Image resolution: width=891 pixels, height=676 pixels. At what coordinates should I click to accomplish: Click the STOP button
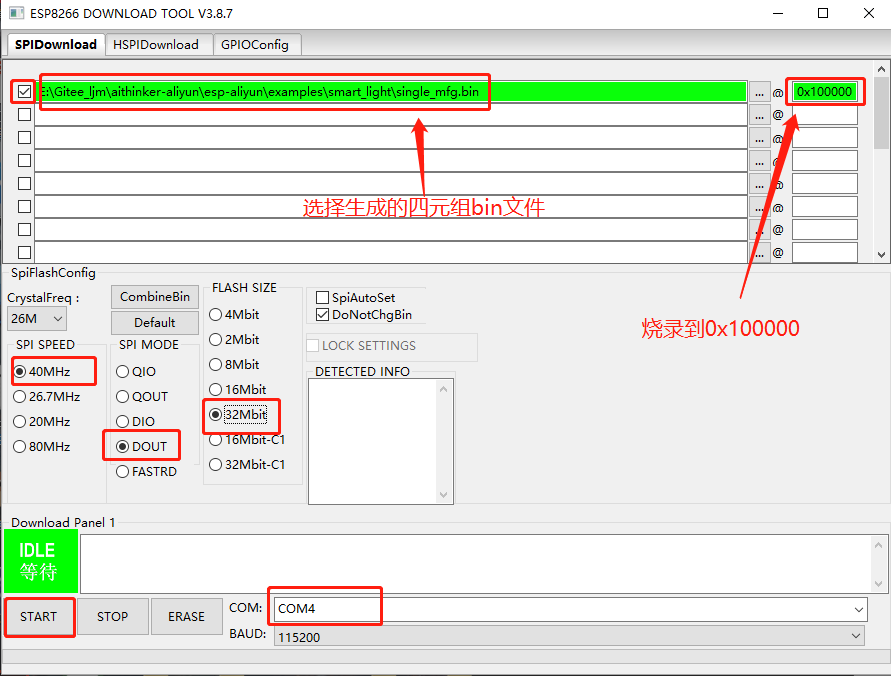point(113,616)
